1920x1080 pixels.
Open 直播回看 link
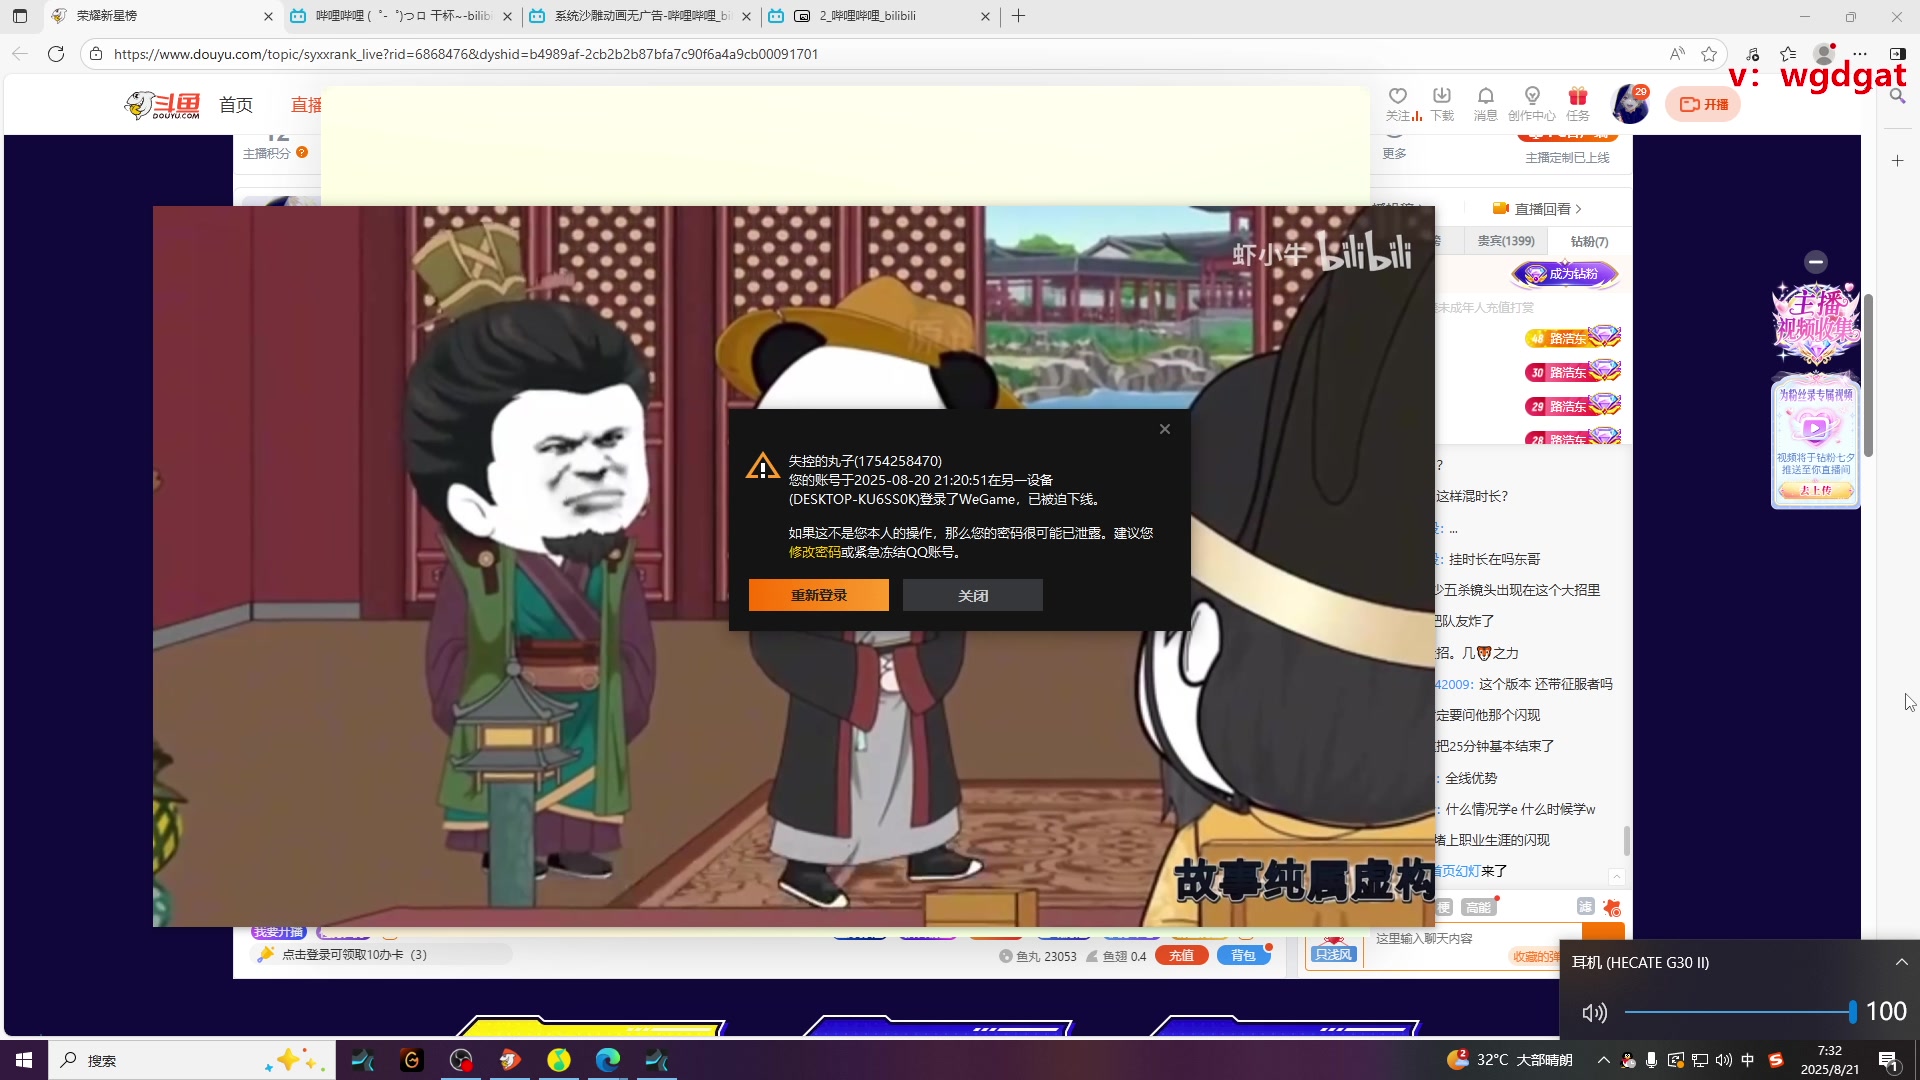tap(1537, 209)
